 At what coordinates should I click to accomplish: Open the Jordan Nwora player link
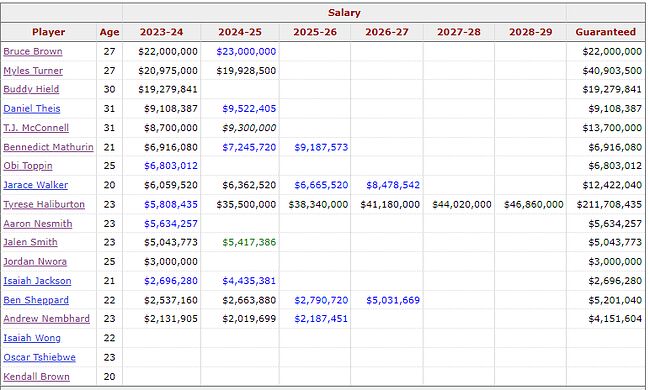click(35, 262)
